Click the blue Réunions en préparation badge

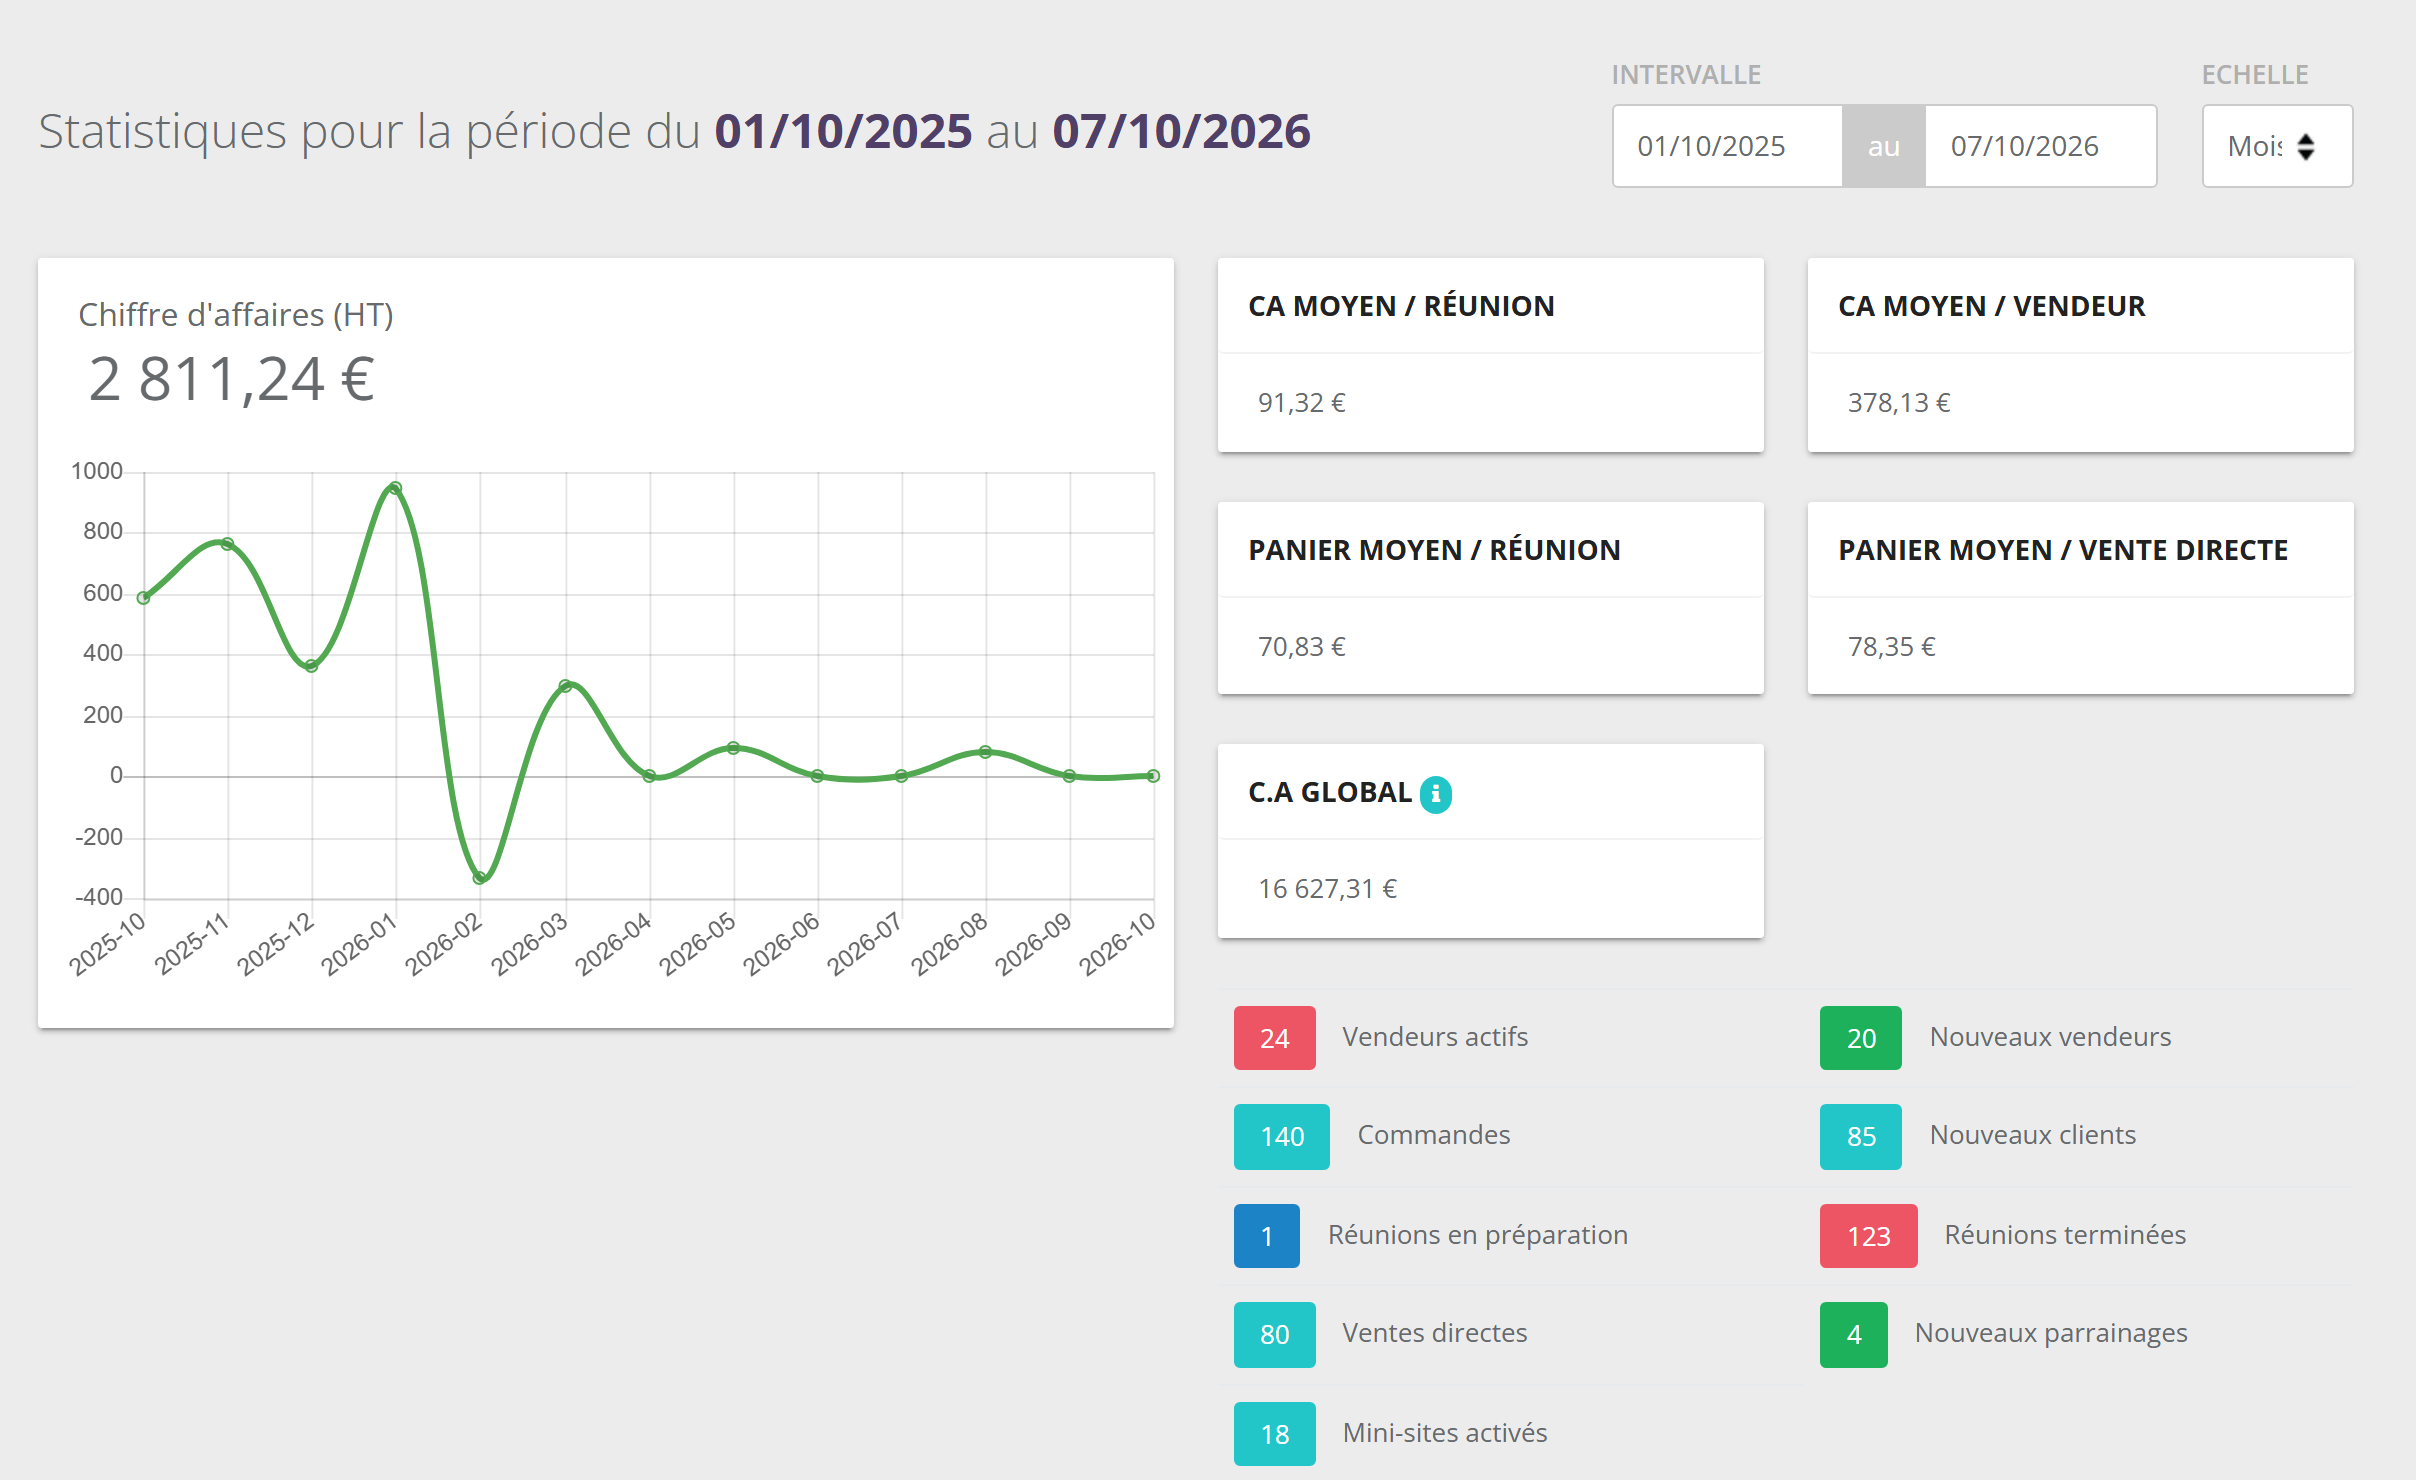tap(1267, 1236)
